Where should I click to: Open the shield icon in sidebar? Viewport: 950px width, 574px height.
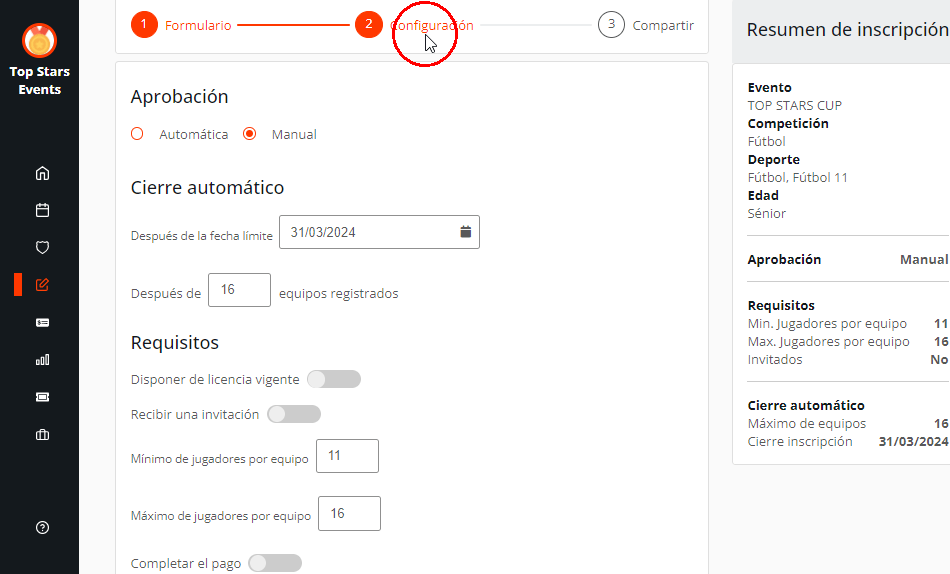(x=42, y=247)
